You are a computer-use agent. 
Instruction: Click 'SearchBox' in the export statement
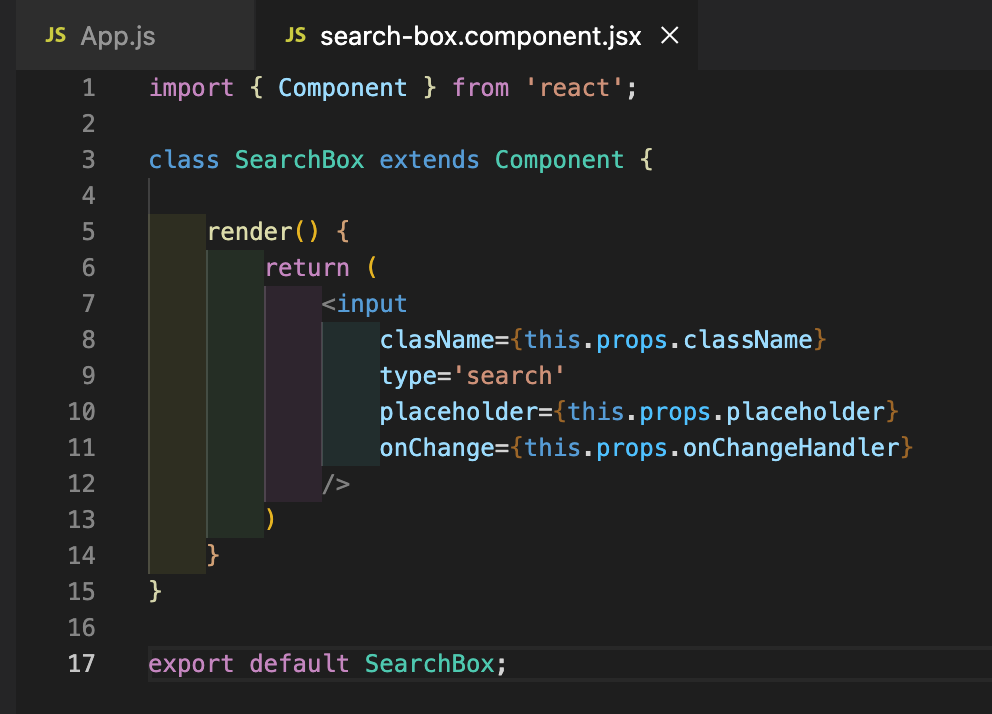429,663
